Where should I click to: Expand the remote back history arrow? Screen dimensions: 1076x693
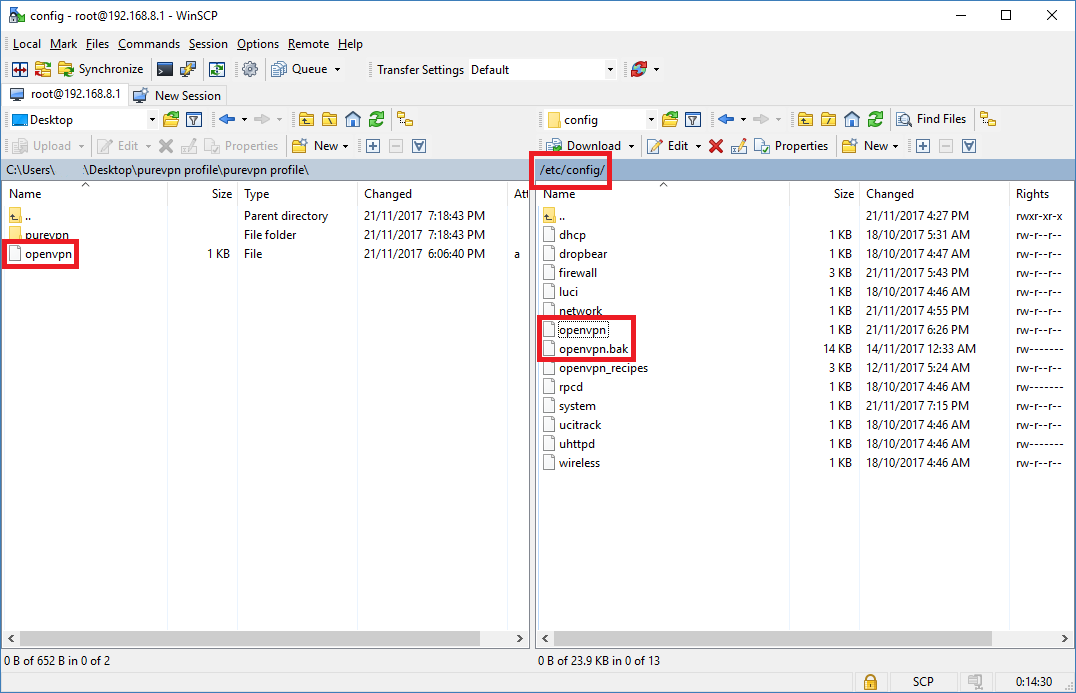743,120
